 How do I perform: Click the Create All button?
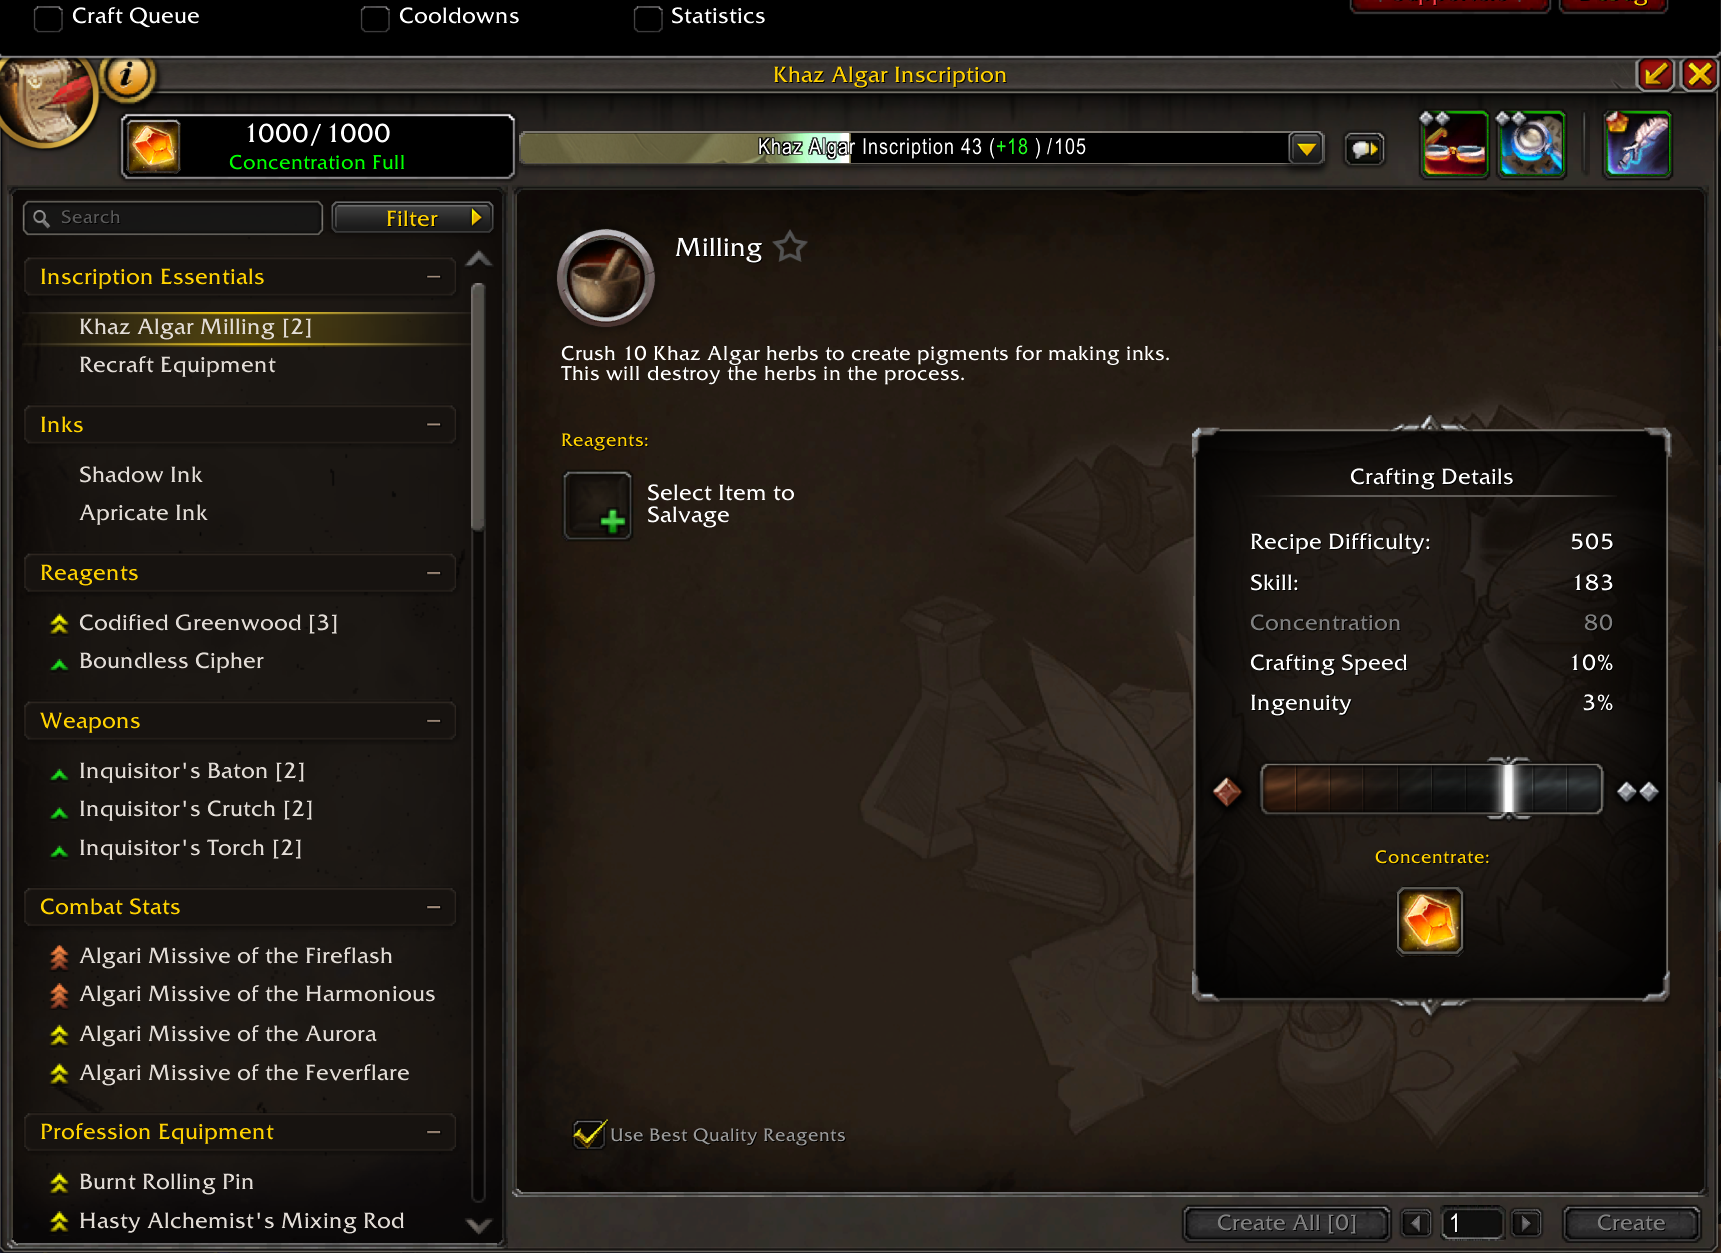(x=1287, y=1223)
